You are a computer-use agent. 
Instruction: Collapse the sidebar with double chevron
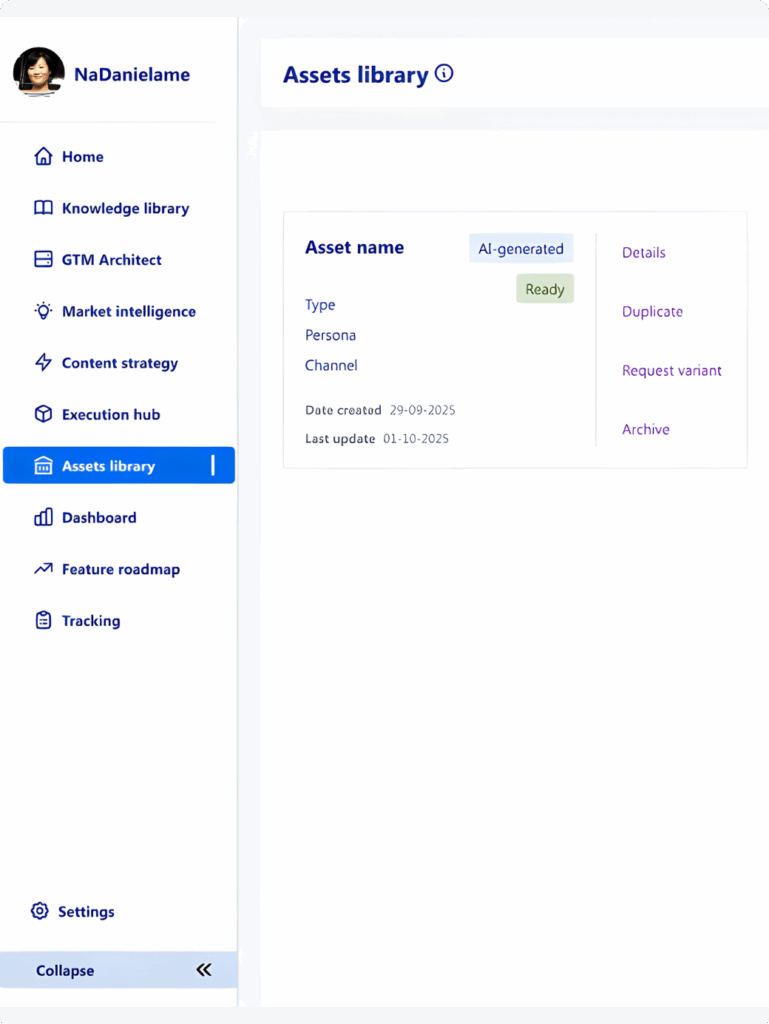click(x=204, y=970)
